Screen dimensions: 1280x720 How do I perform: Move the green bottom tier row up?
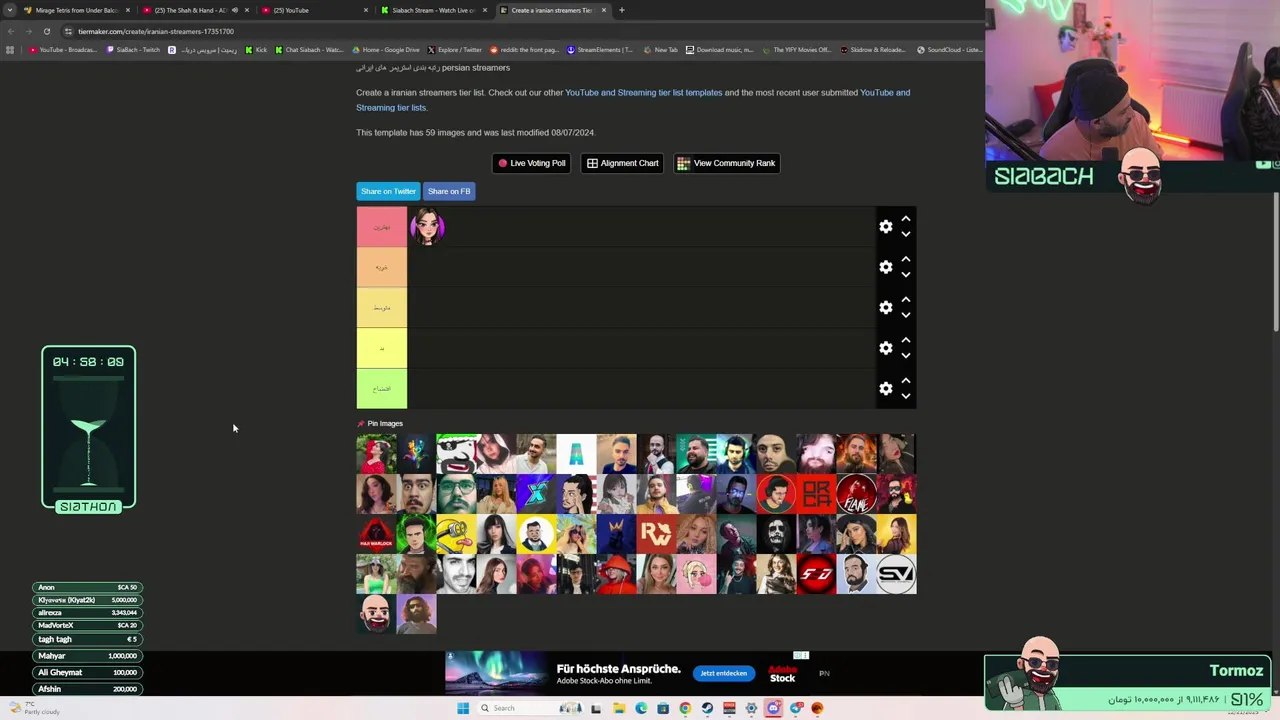(x=905, y=380)
